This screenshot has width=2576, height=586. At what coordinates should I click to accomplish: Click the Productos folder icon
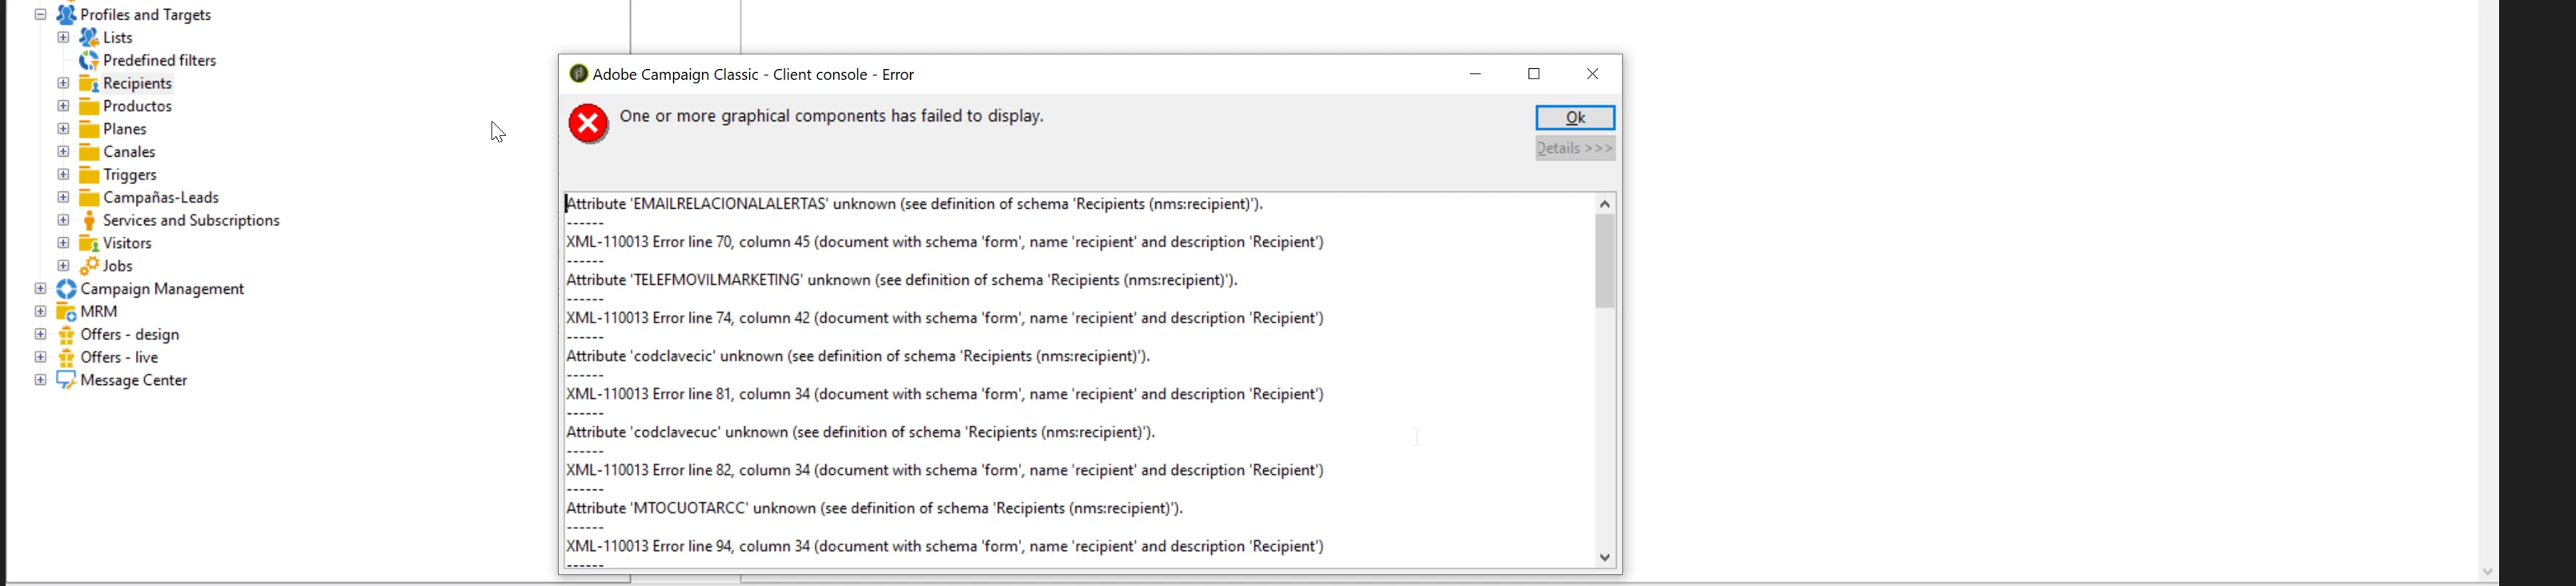pyautogui.click(x=89, y=106)
